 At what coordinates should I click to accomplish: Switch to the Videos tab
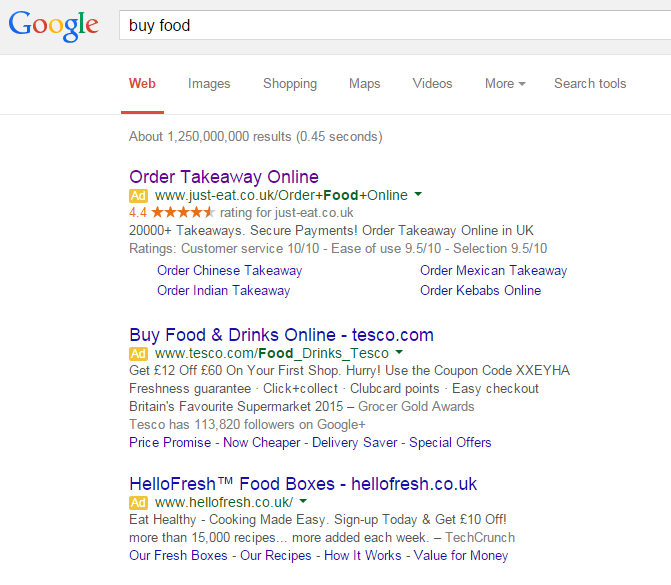tap(432, 83)
